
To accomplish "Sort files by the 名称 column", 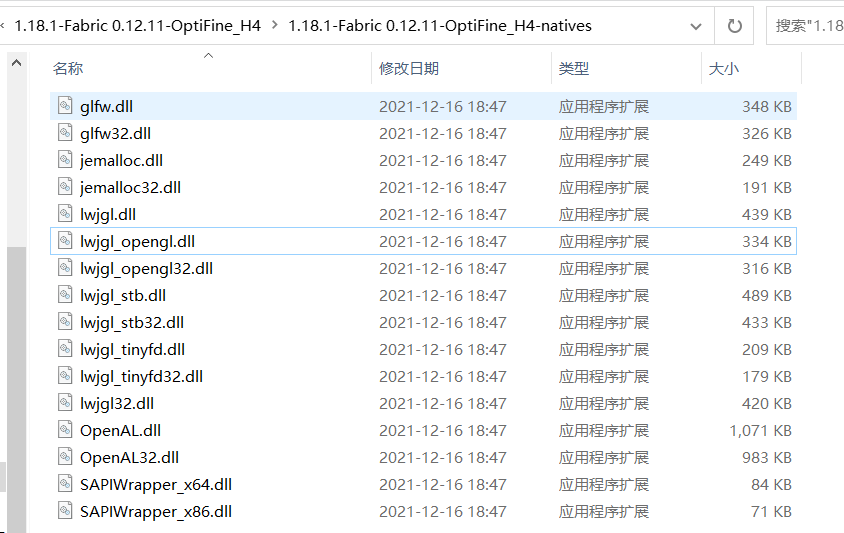I will click(x=68, y=68).
